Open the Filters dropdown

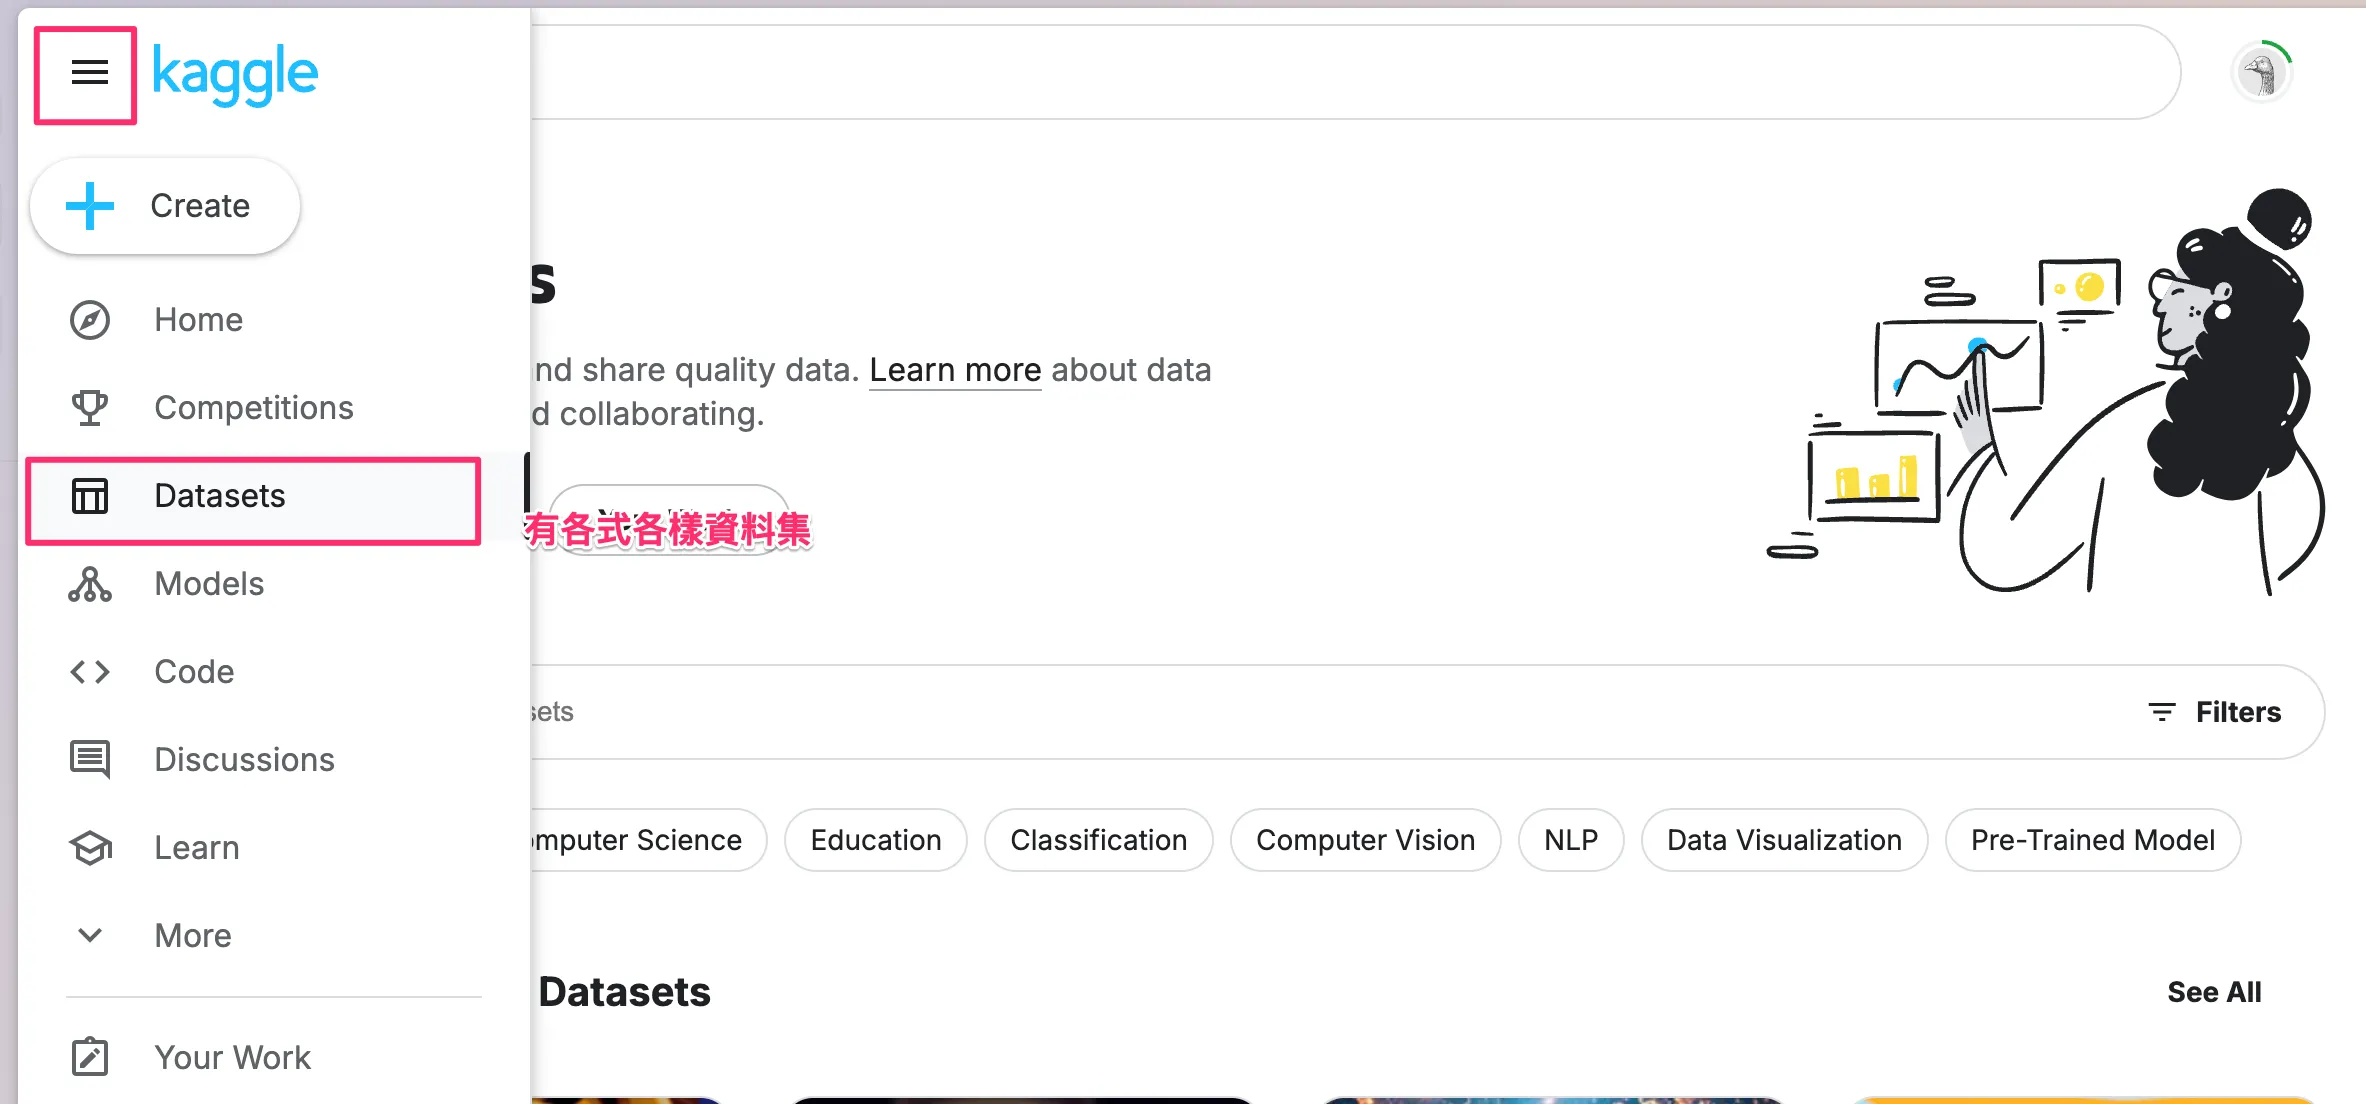tap(2216, 712)
